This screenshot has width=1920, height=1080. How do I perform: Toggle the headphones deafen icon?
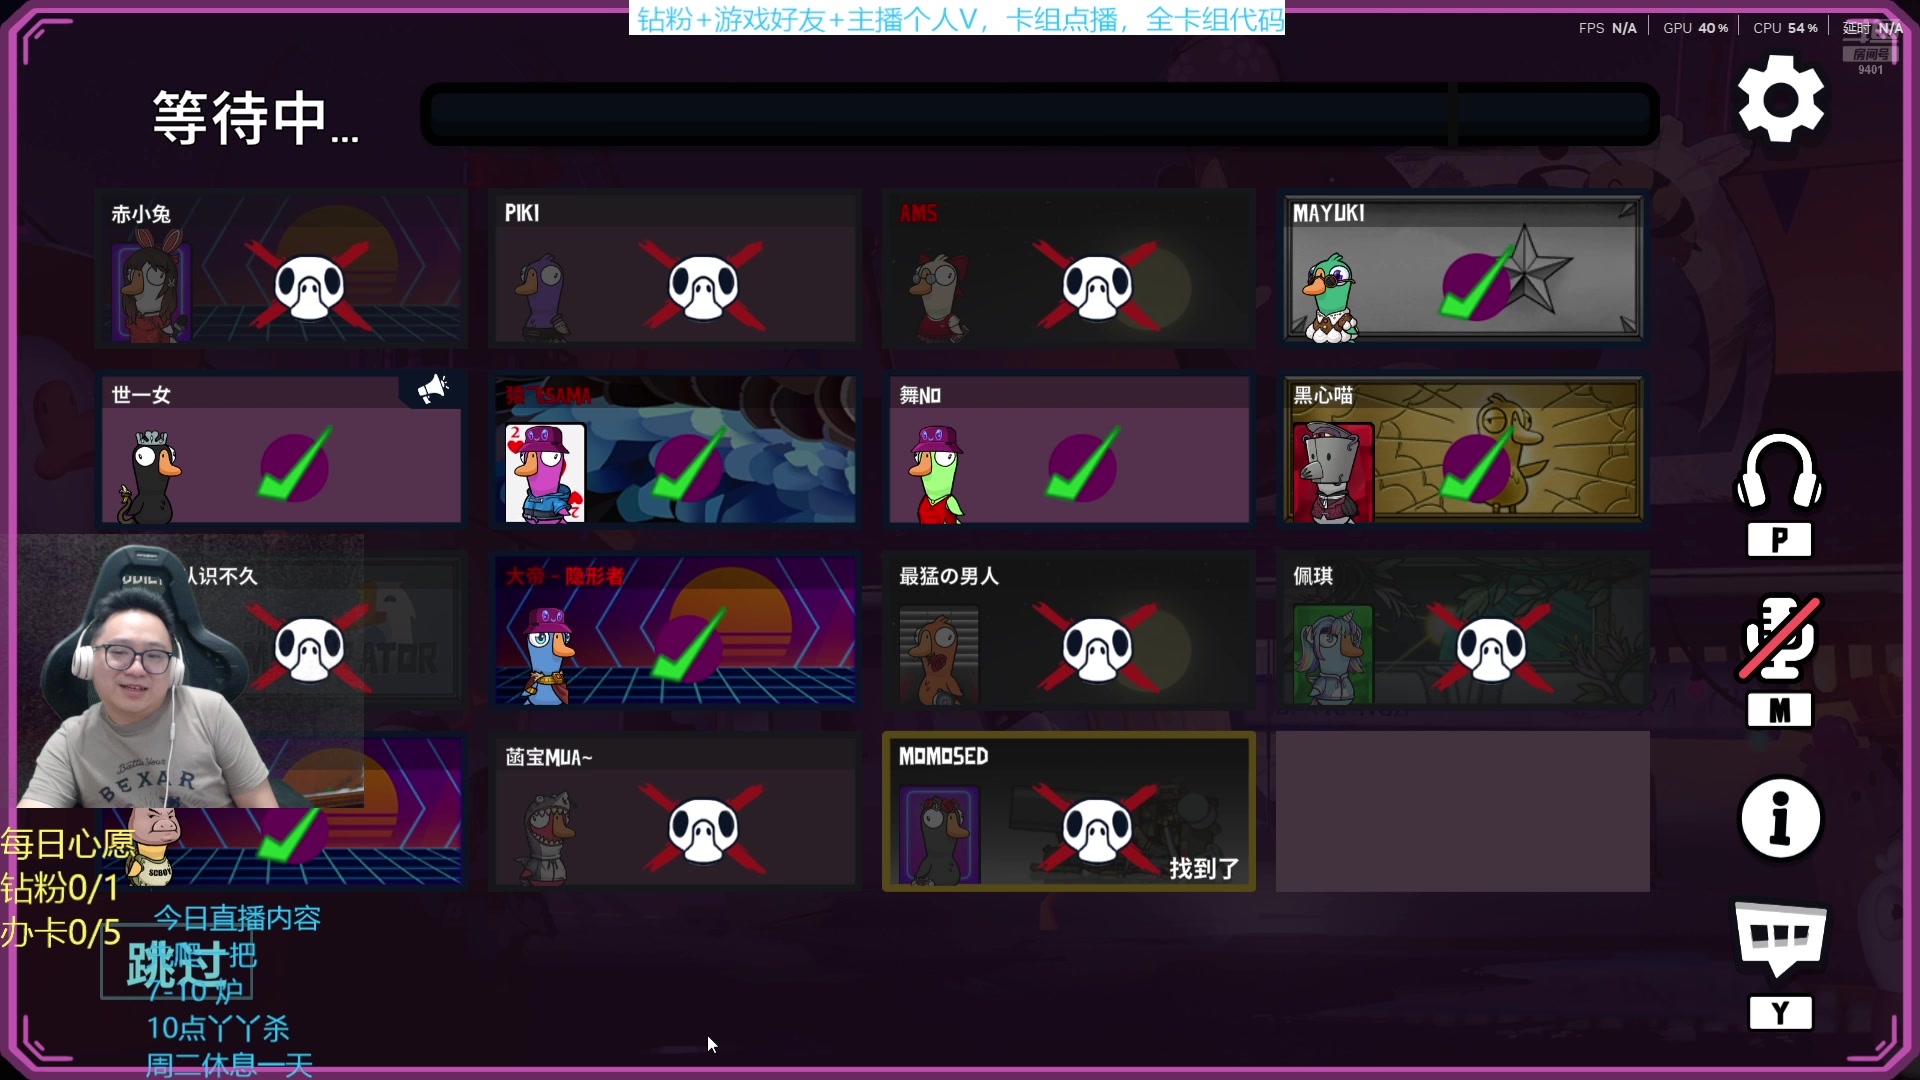[x=1779, y=470]
